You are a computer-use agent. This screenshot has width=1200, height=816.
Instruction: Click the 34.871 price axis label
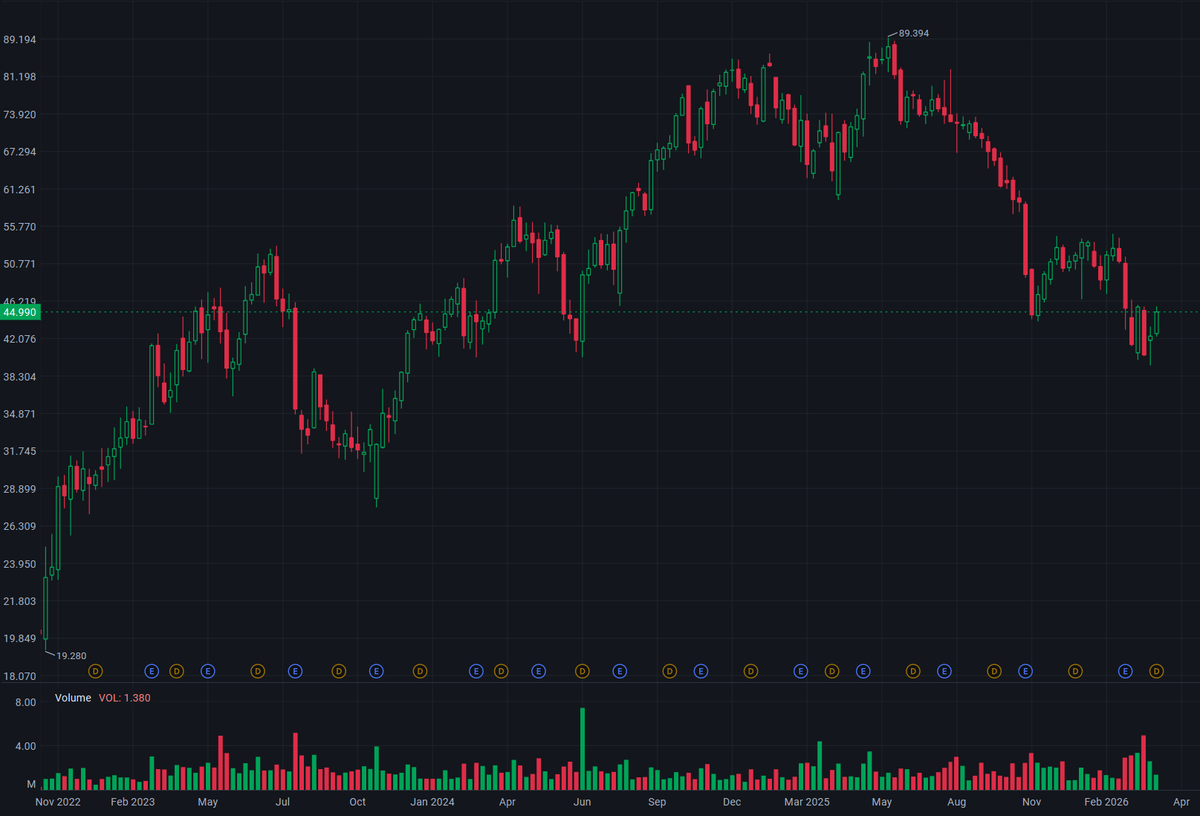point(20,414)
